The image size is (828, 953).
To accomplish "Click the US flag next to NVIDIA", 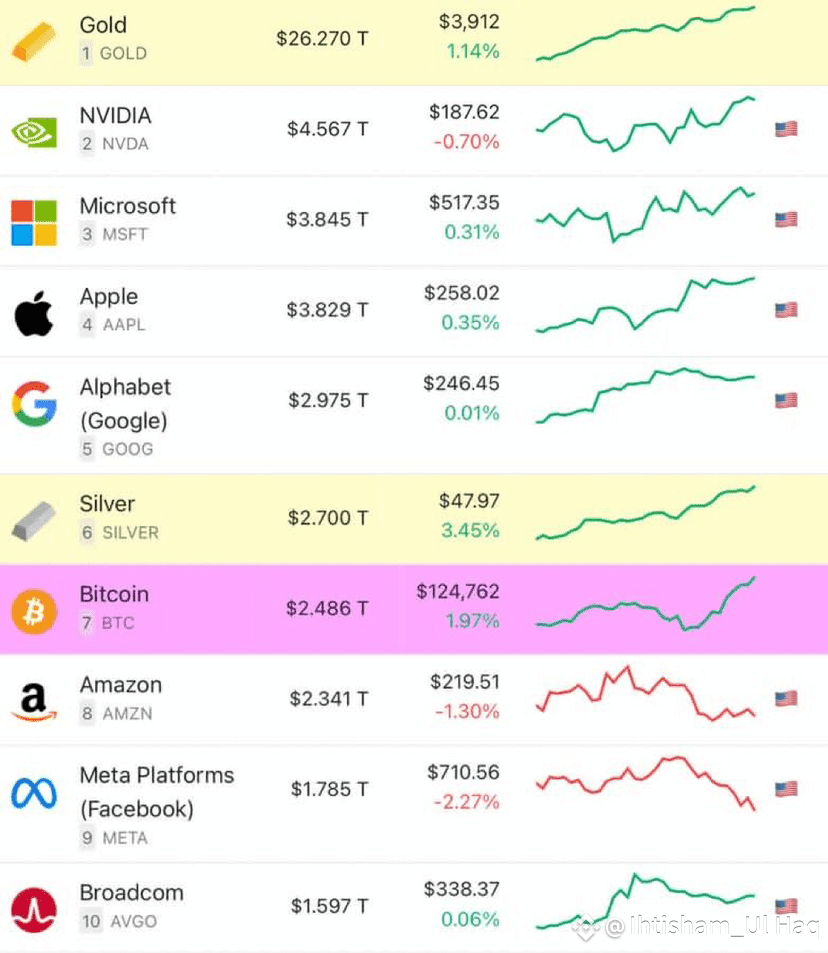I will [786, 127].
